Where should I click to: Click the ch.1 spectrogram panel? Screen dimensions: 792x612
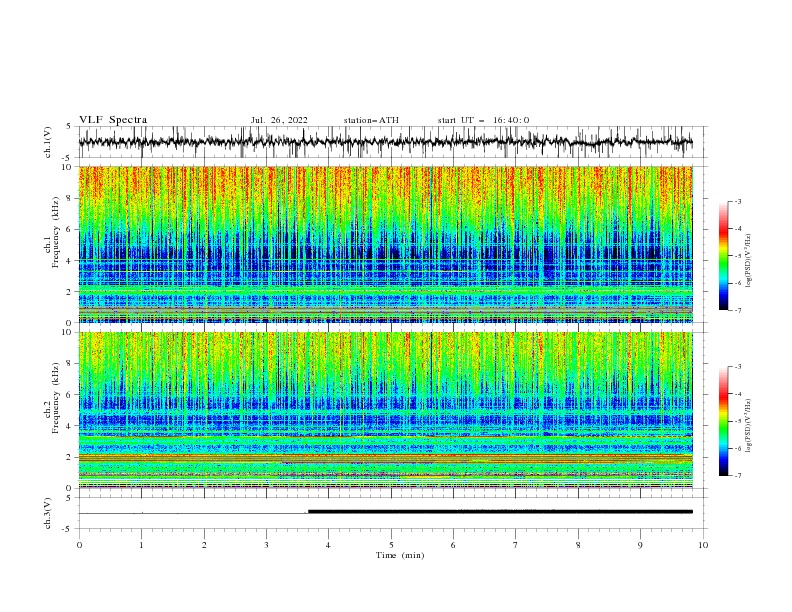[386, 244]
